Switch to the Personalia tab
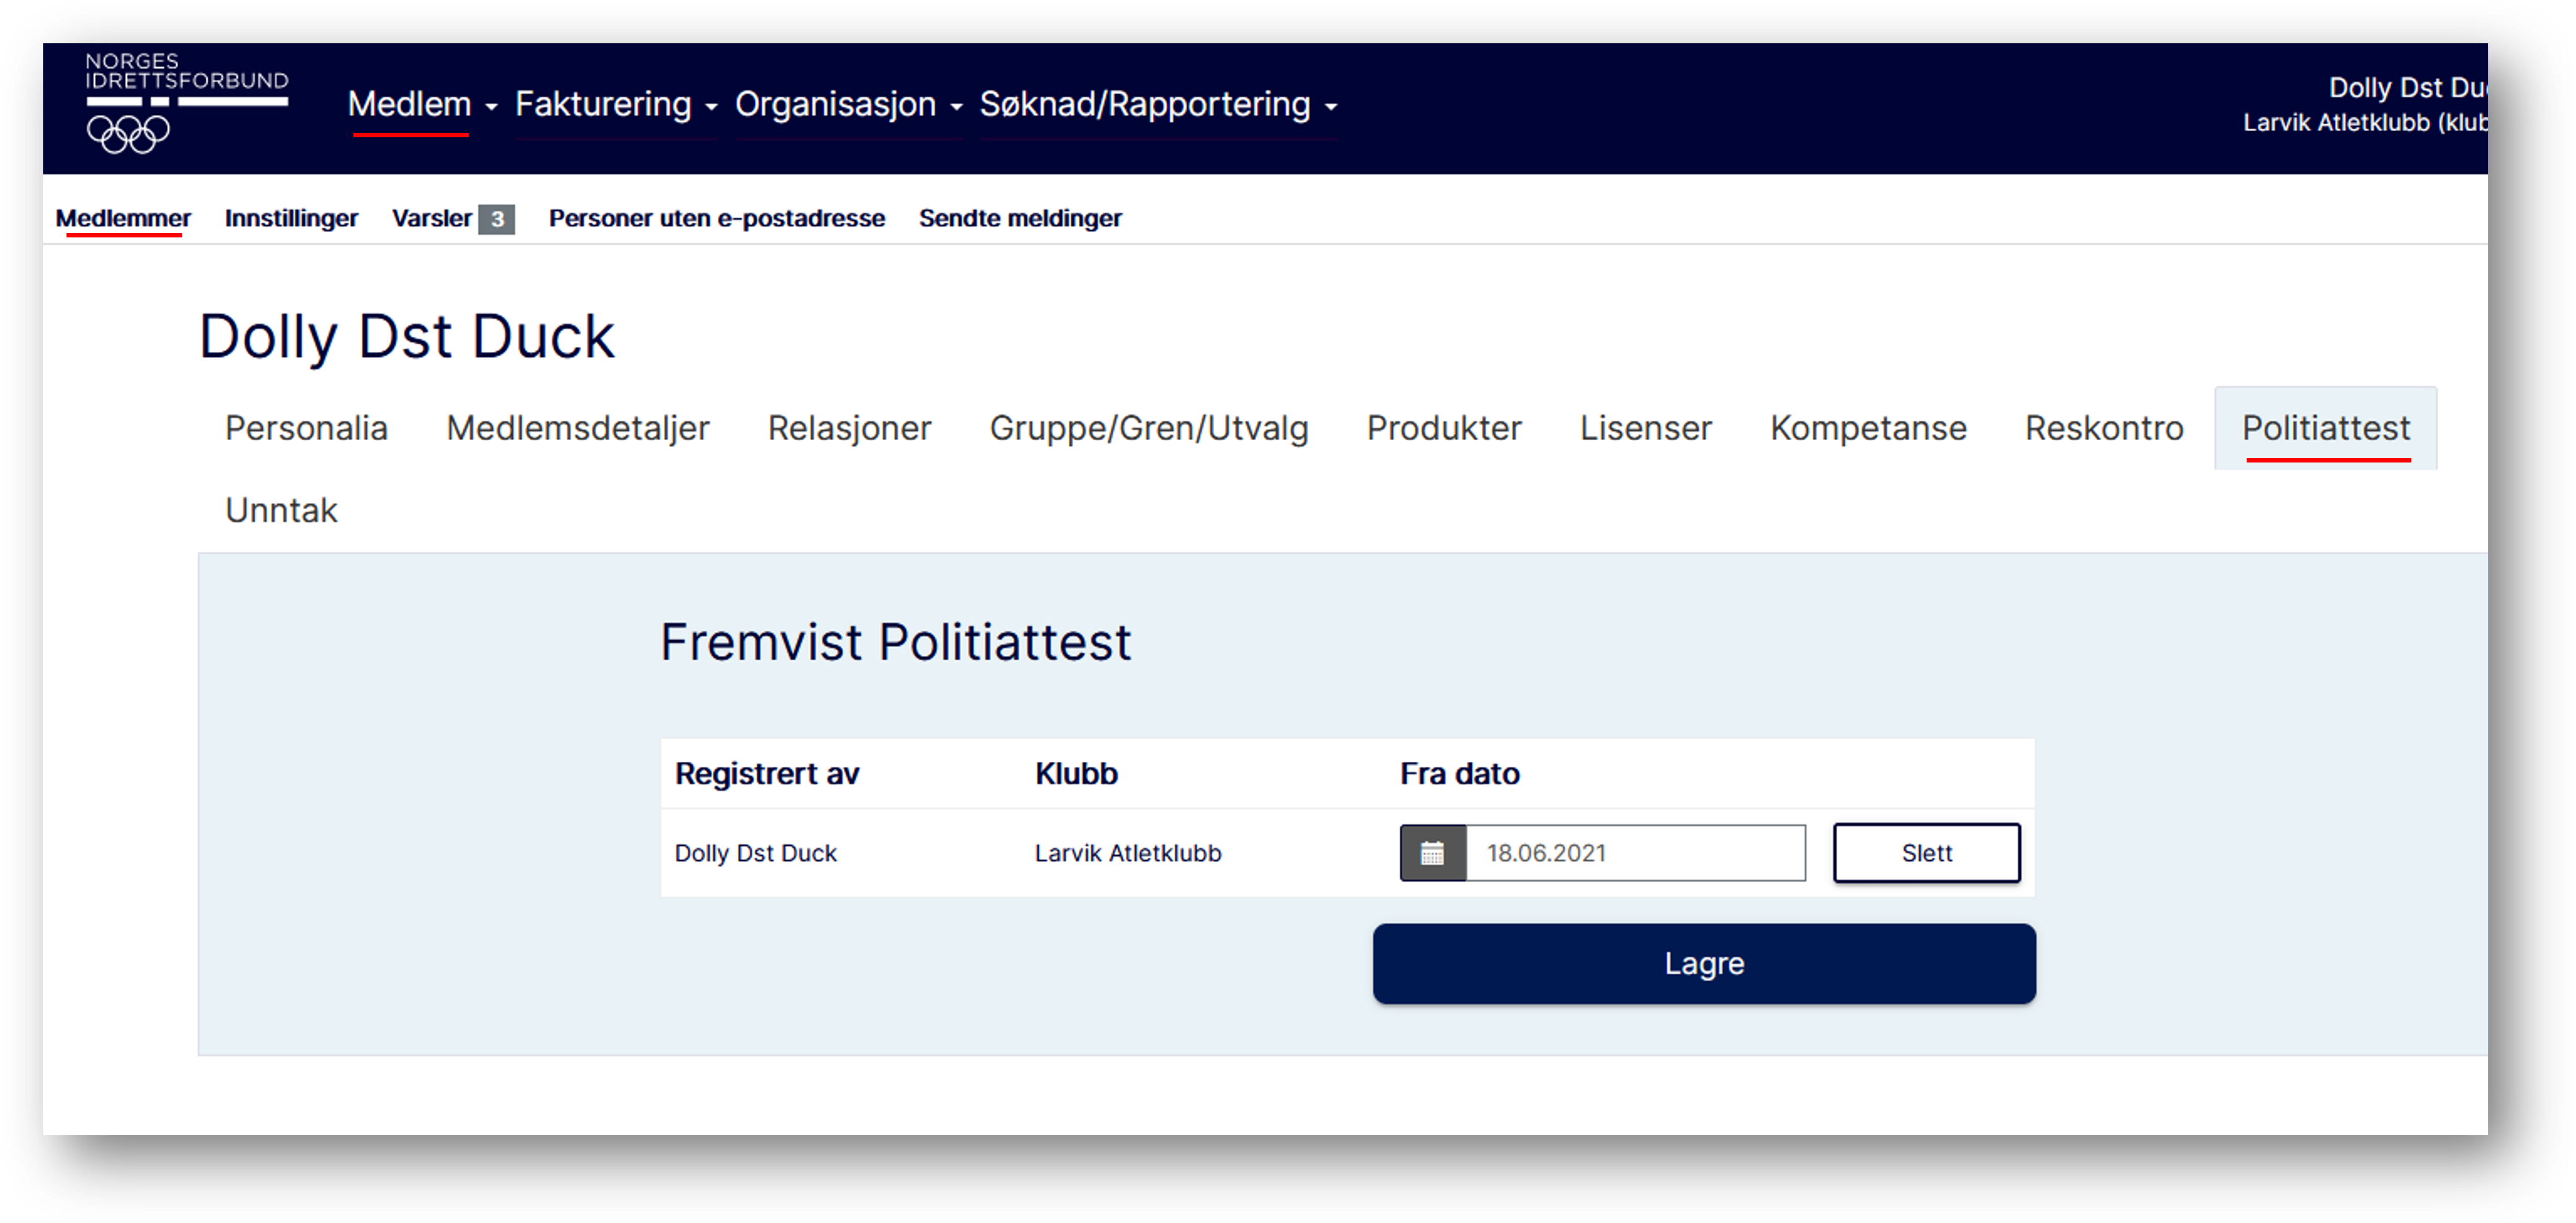The image size is (2576, 1223). [x=306, y=428]
